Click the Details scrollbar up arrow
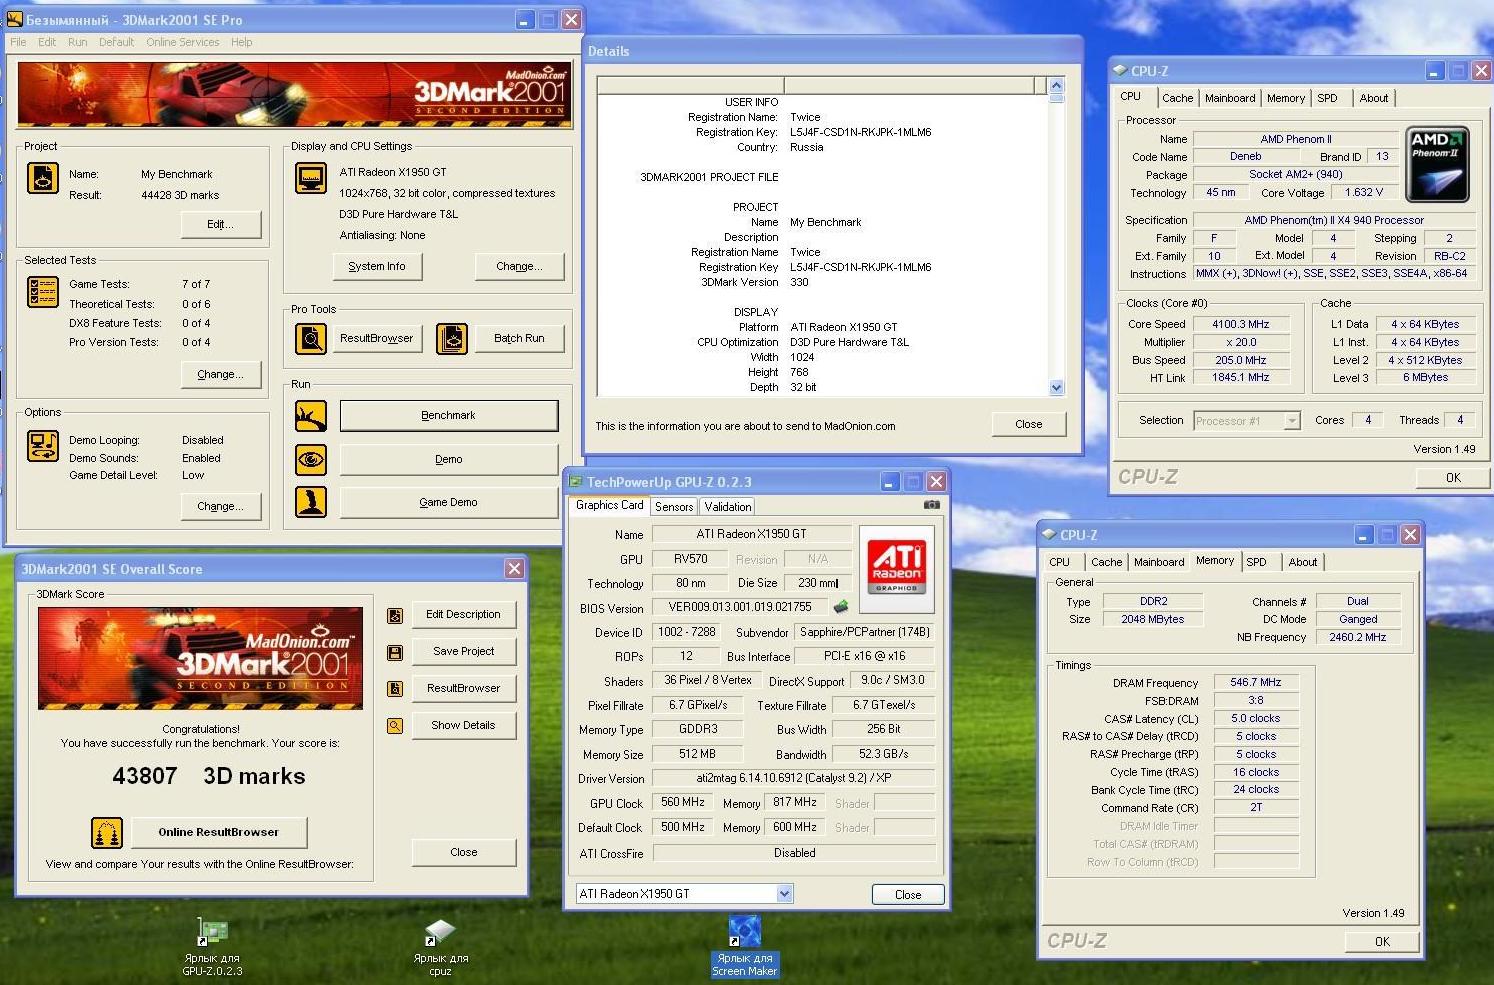The width and height of the screenshot is (1494, 985). click(x=1057, y=85)
